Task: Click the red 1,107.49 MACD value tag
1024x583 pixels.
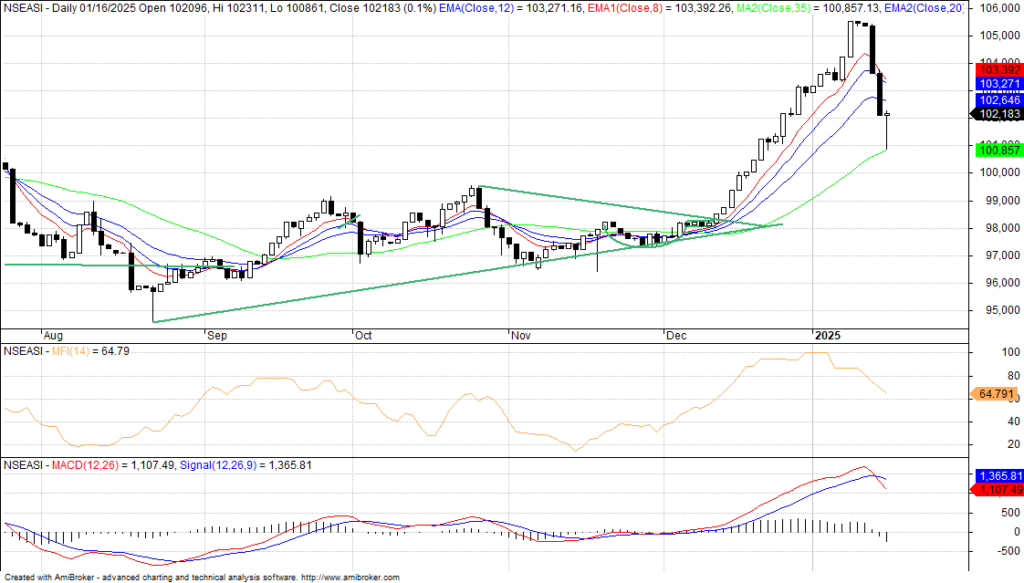Action: [995, 489]
